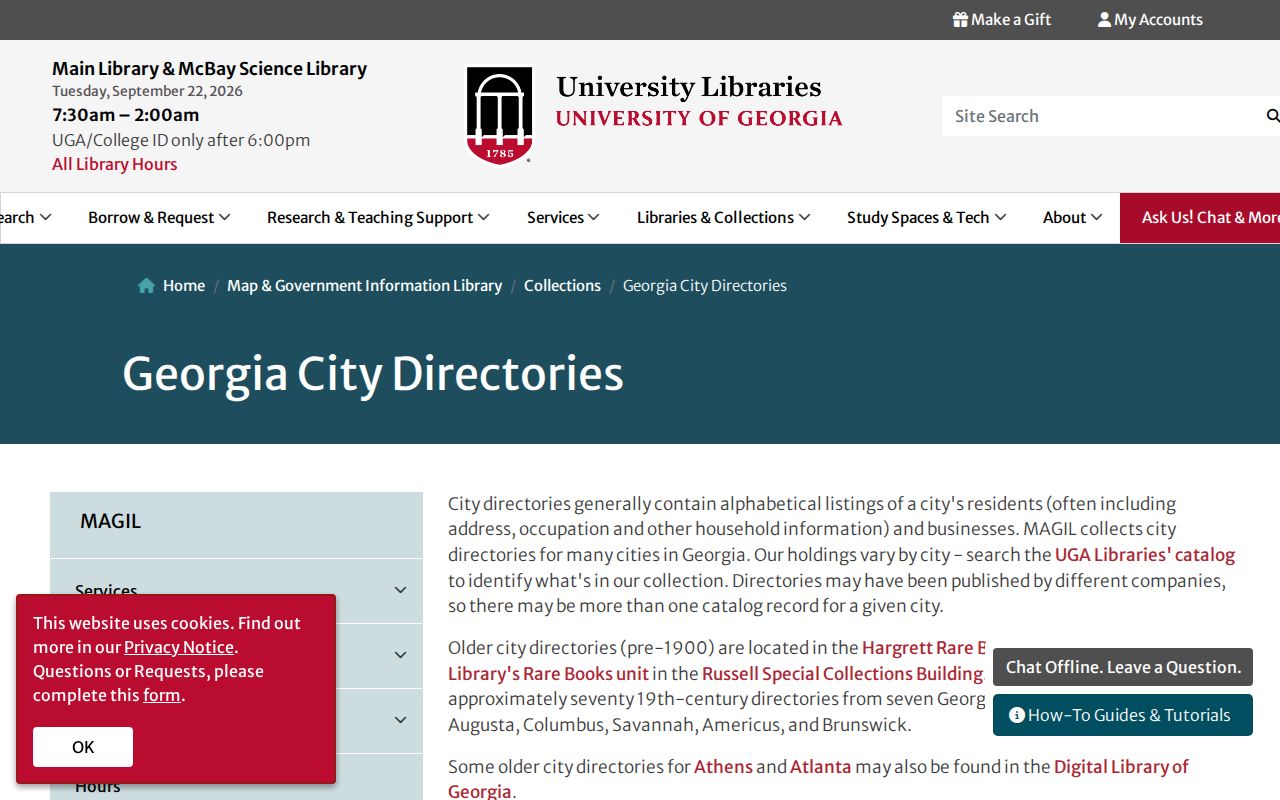Go to Collections breadcrumb link
Viewport: 1280px width, 800px height.
point(562,285)
